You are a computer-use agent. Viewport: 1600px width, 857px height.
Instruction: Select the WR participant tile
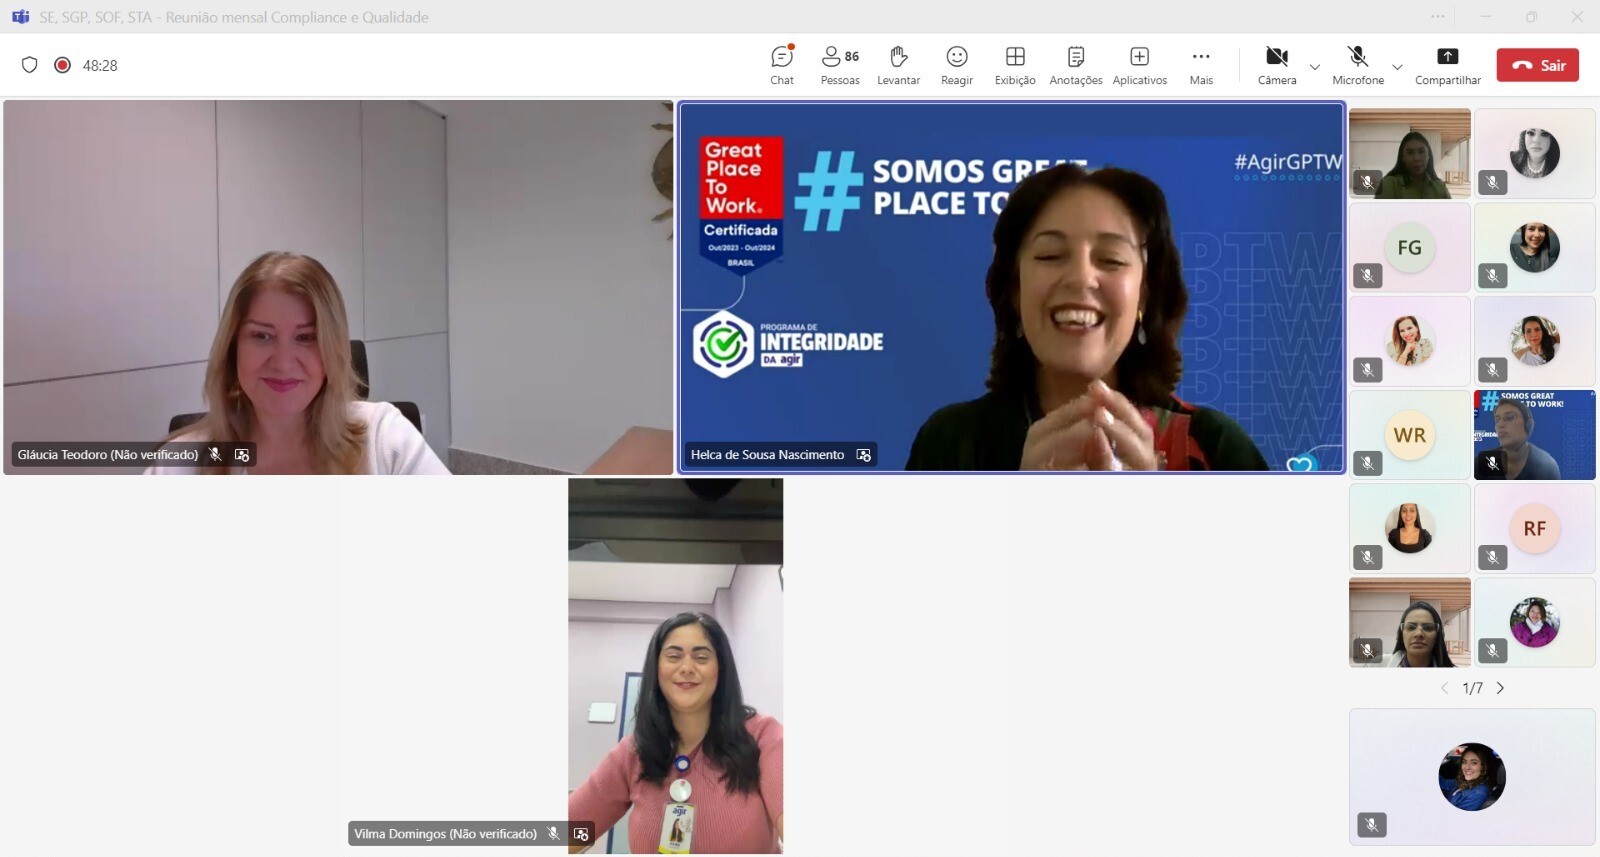pyautogui.click(x=1410, y=435)
